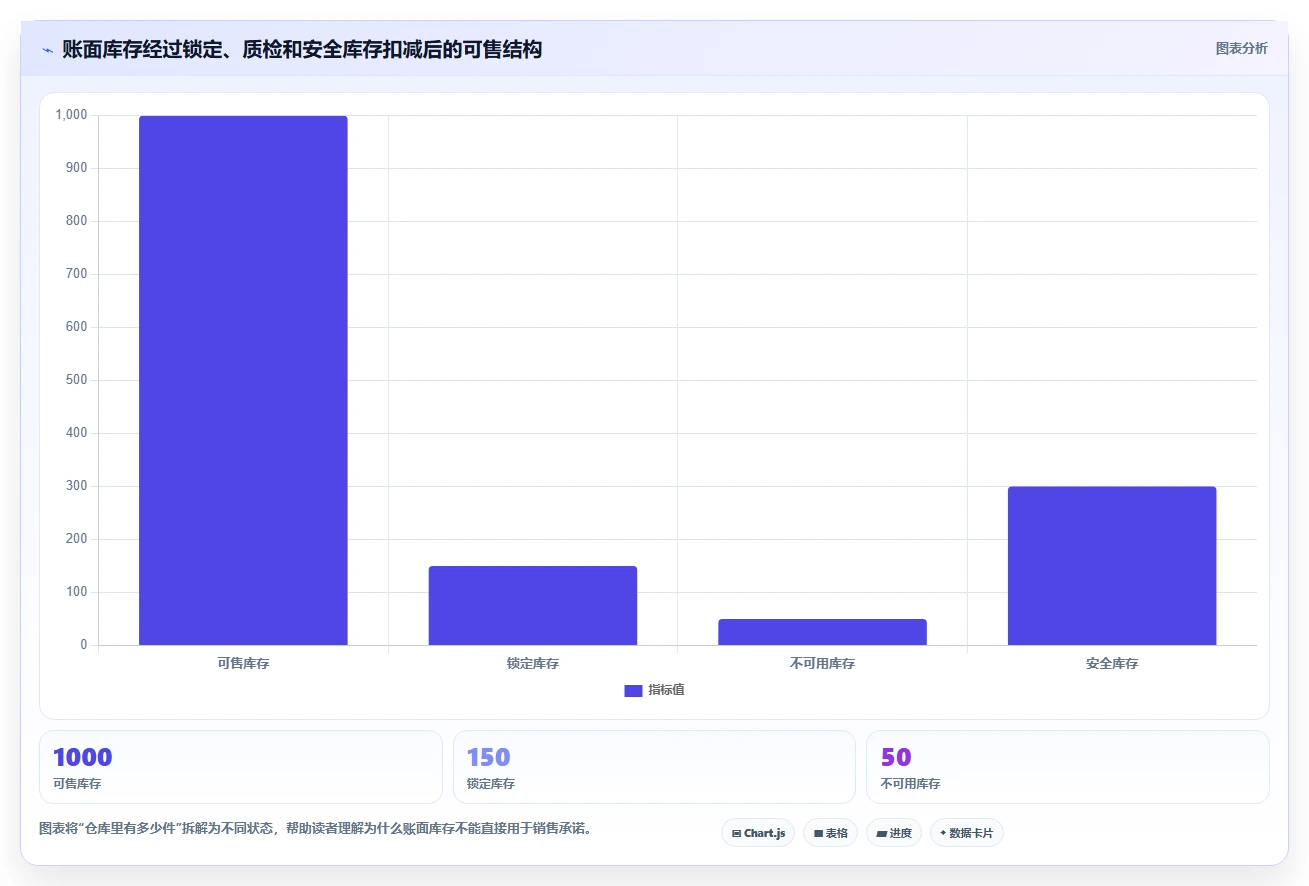Select the 安全库存 bar in the chart
1309x886 pixels.
[x=1112, y=566]
